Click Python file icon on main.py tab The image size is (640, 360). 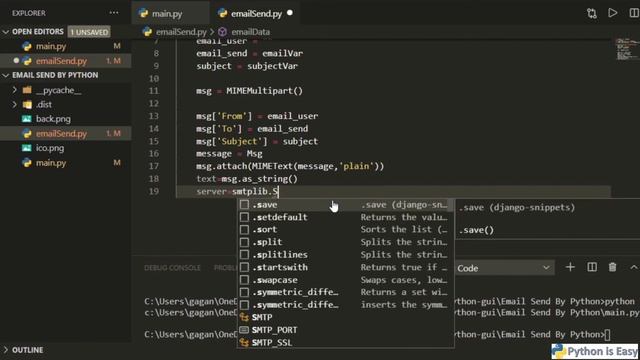[143, 13]
